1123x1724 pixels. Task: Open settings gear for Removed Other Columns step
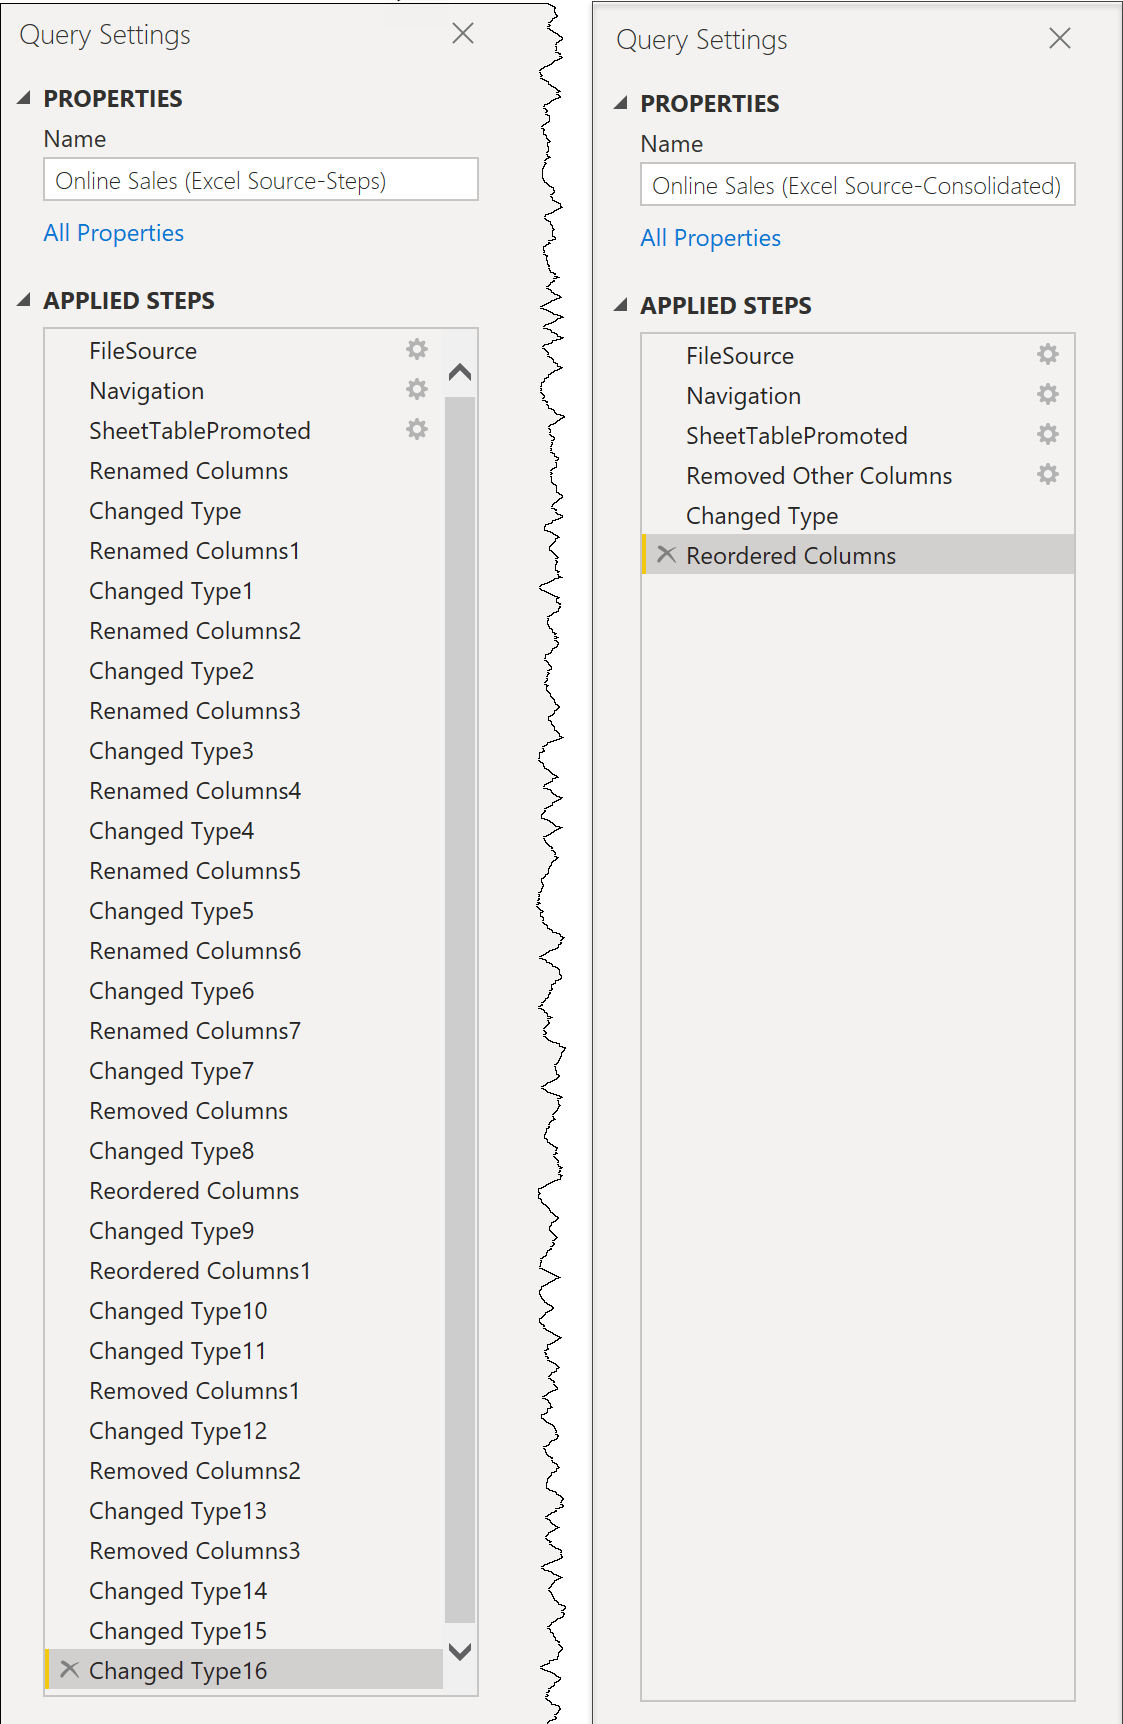point(1048,474)
